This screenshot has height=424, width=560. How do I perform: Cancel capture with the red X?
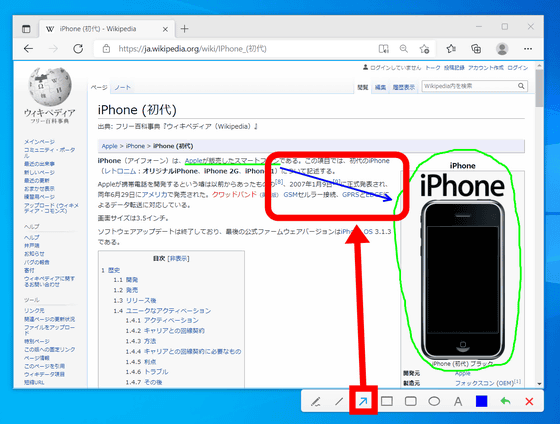coord(529,401)
